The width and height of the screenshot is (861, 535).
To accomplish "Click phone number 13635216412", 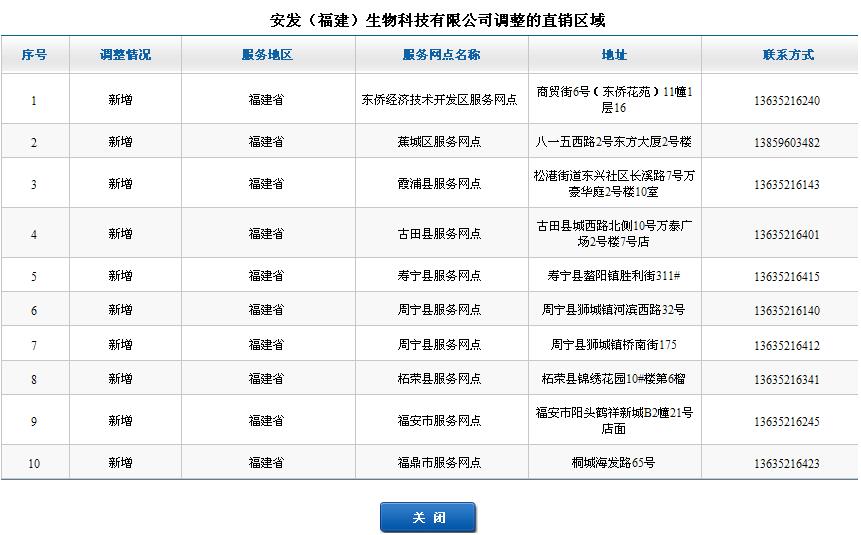I will 787,345.
